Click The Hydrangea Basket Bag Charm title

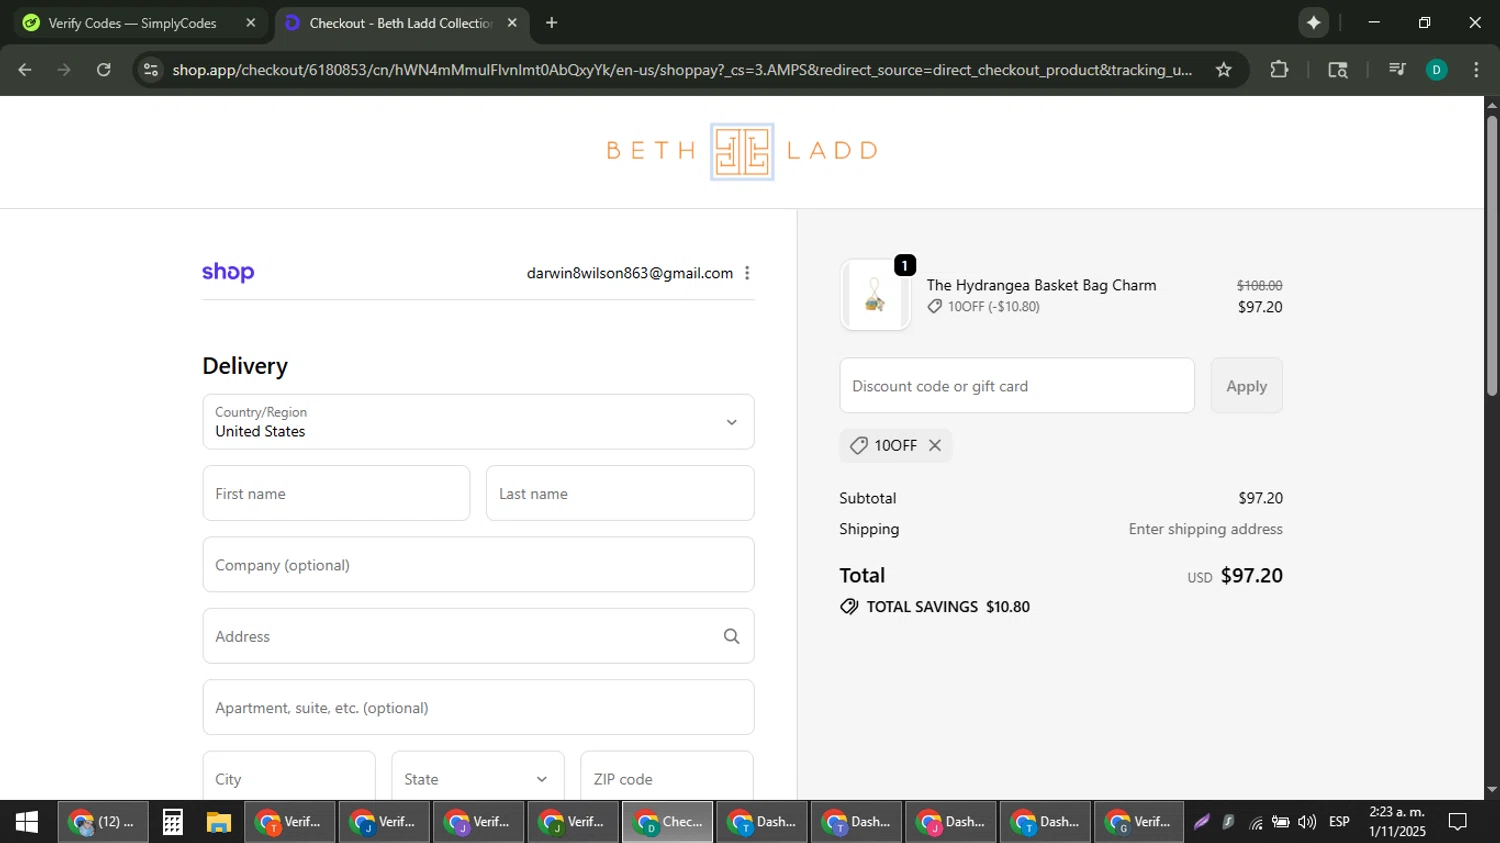1041,285
